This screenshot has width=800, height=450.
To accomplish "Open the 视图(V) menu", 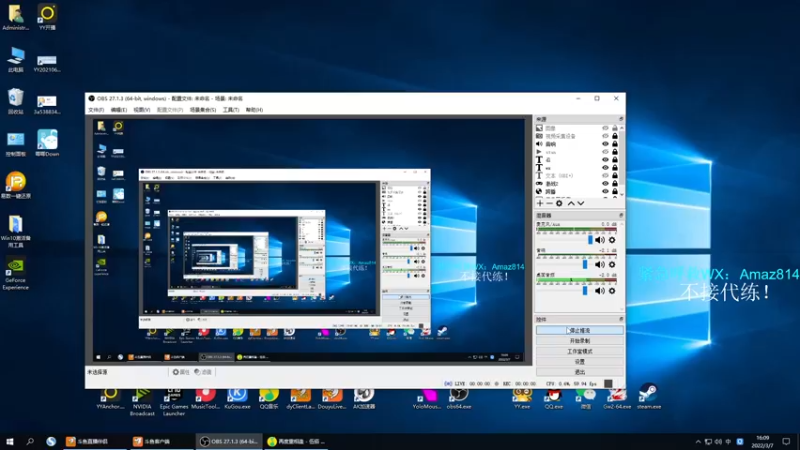I will click(142, 110).
